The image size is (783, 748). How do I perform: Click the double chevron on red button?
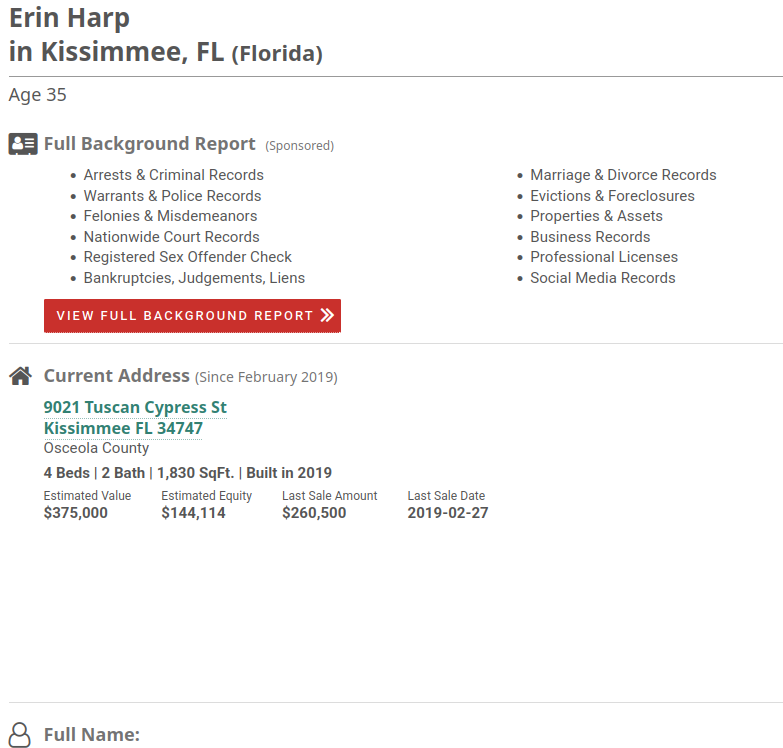point(327,316)
